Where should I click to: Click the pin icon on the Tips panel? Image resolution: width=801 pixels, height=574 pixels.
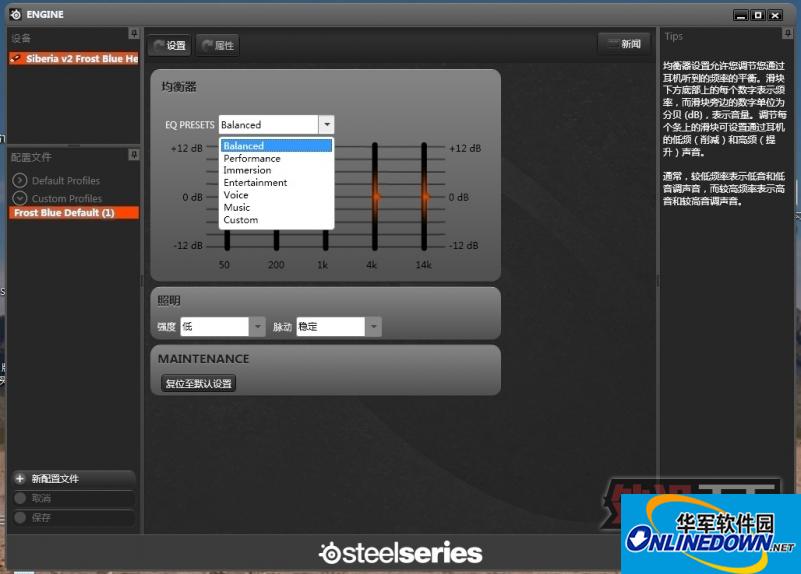pos(787,34)
